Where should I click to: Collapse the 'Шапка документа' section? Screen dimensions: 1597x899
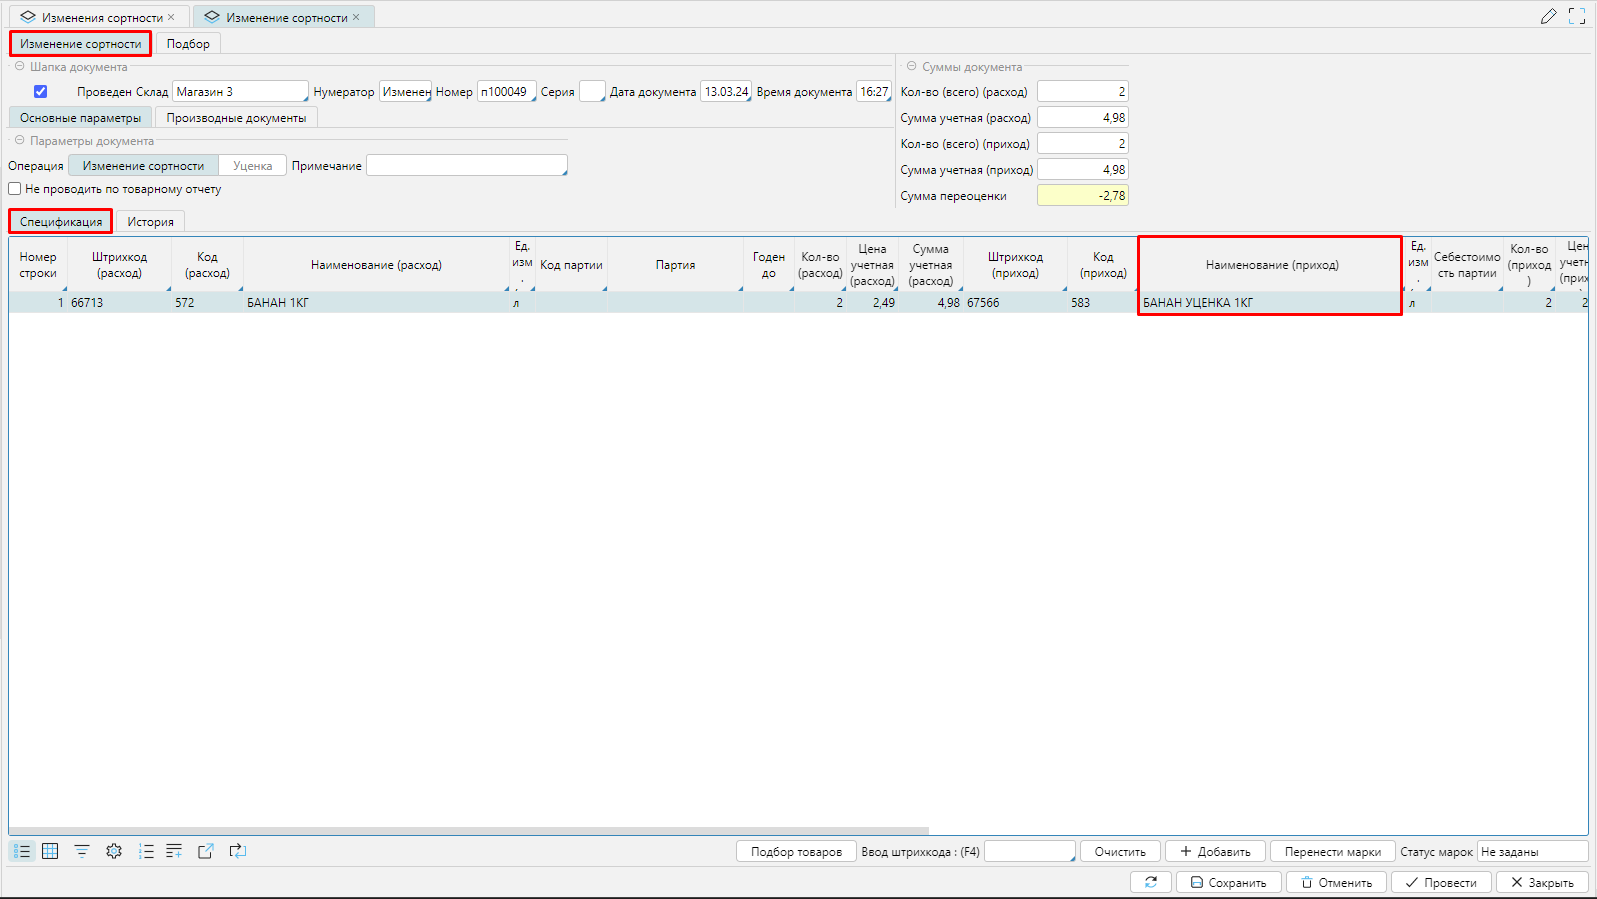point(19,67)
